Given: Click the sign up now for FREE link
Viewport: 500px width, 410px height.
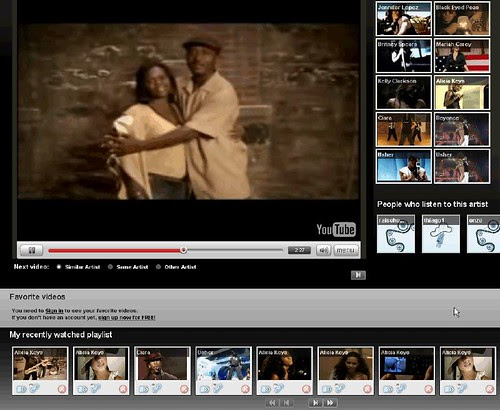Looking at the screenshot, I should 127,317.
